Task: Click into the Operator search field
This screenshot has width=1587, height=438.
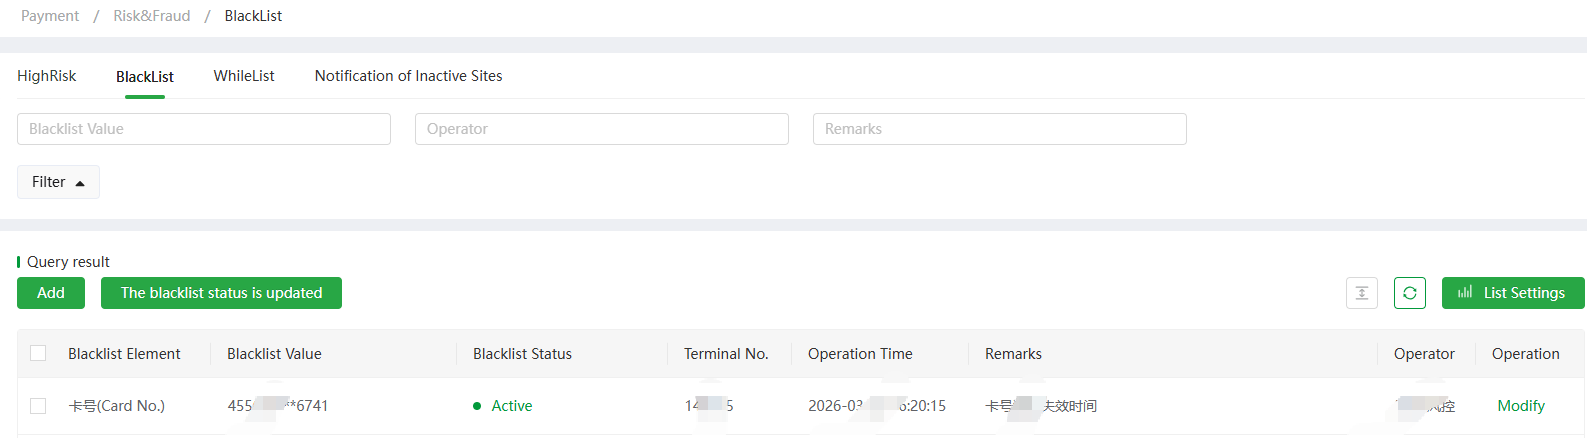Action: 602,129
